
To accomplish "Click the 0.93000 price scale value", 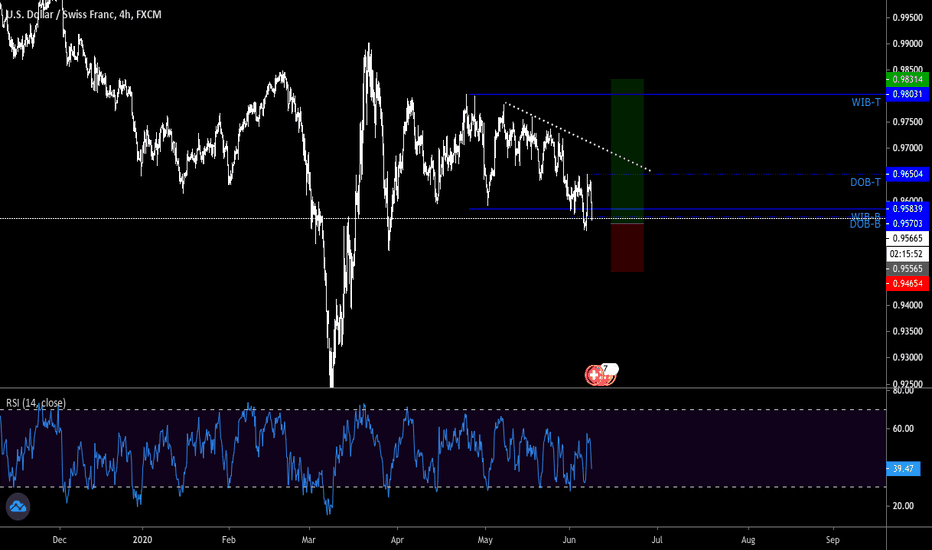I will click(908, 357).
